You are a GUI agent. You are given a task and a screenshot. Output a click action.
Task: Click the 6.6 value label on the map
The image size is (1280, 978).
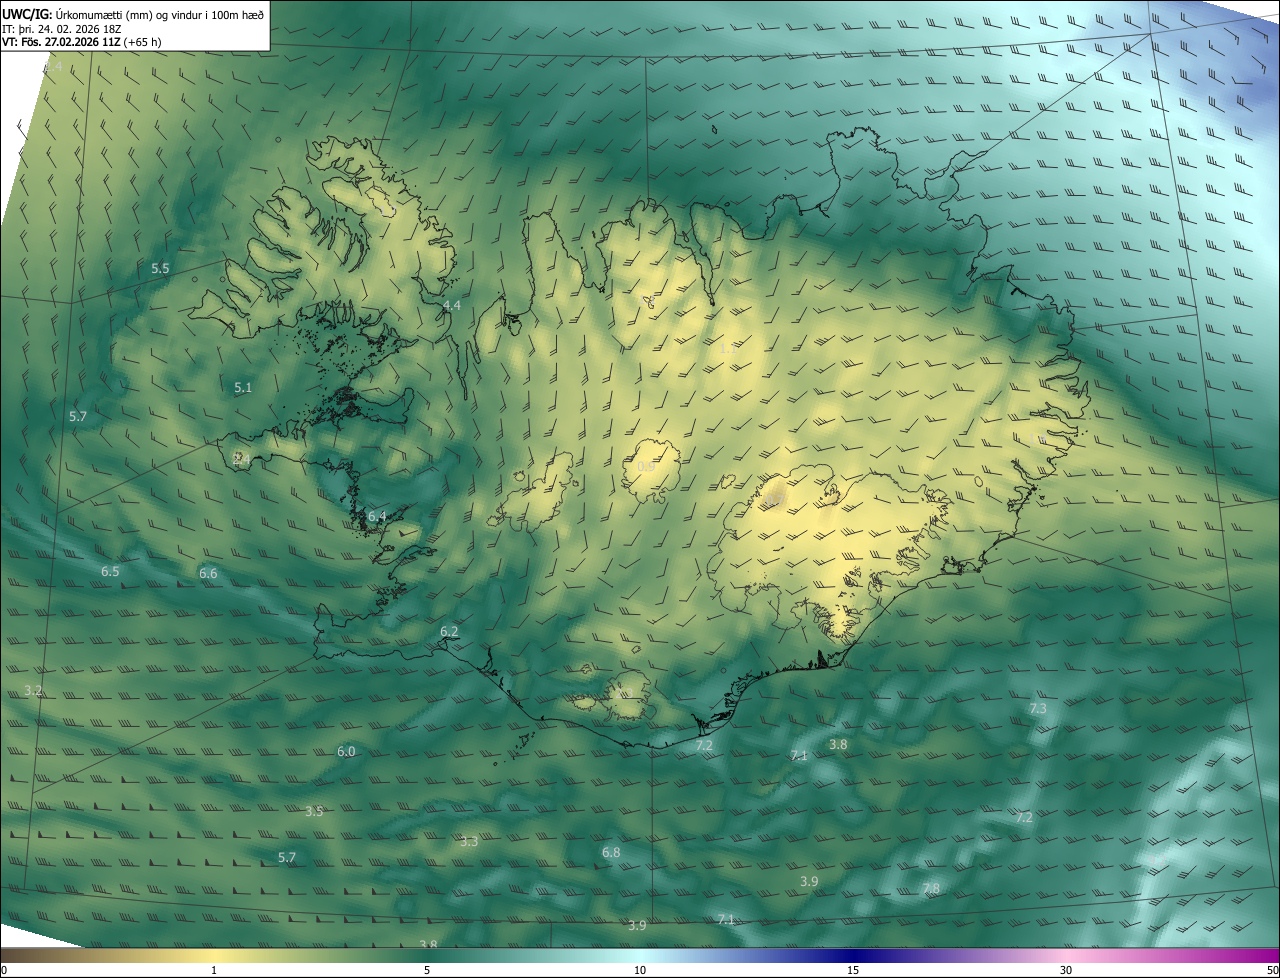[x=208, y=574]
